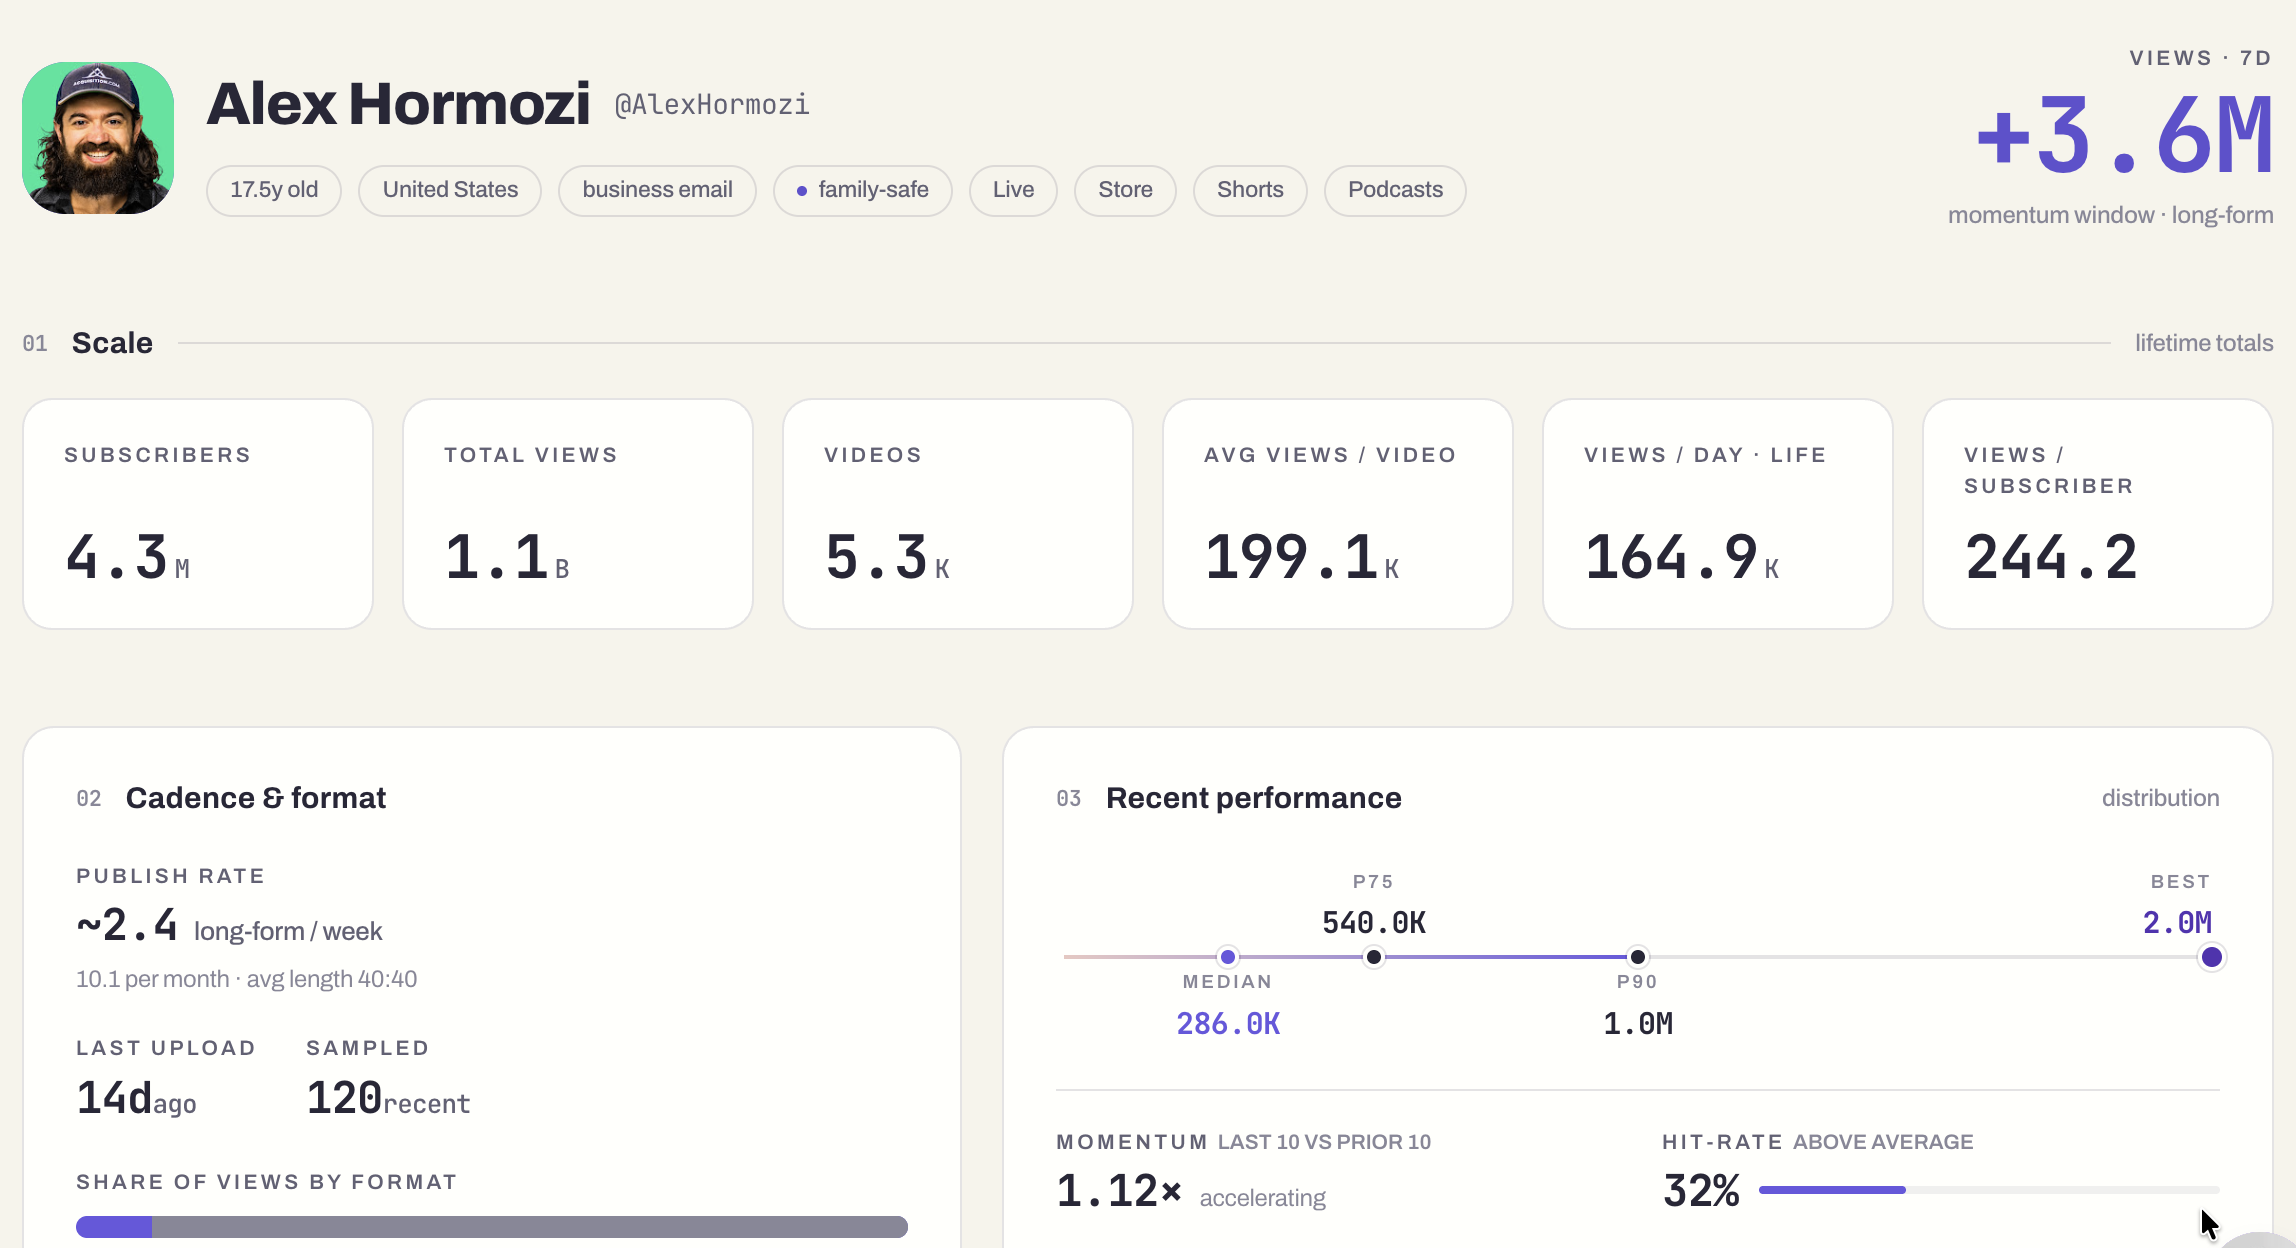Click the Alex Hormozi channel name
Image resolution: width=2296 pixels, height=1248 pixels.
[x=398, y=103]
